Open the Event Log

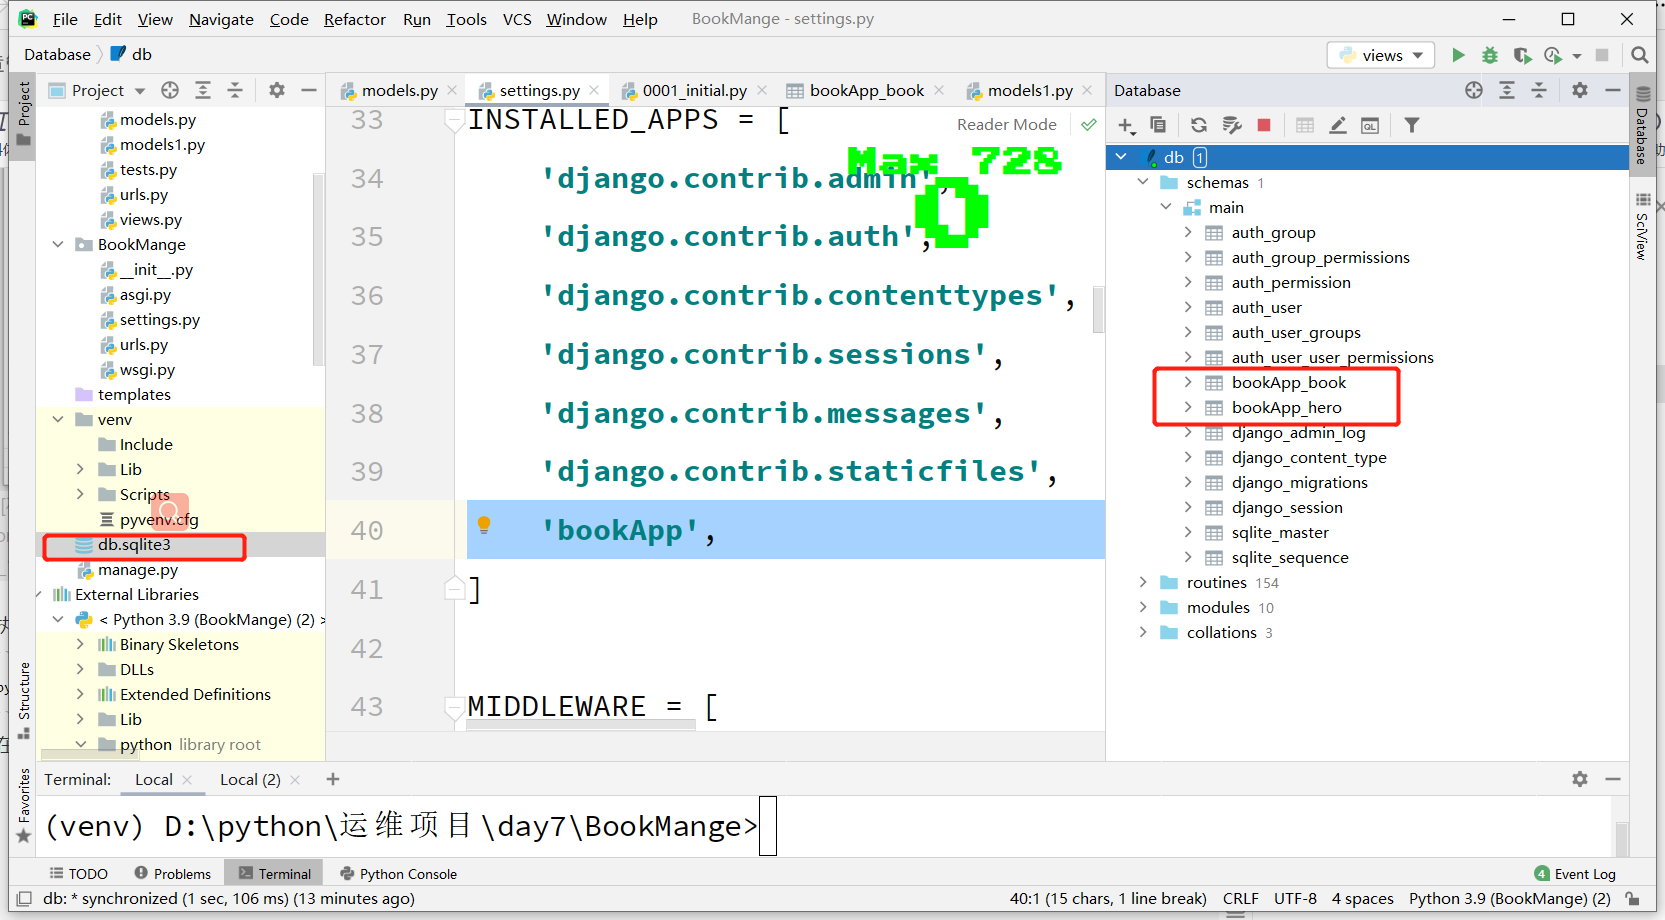click(1575, 873)
